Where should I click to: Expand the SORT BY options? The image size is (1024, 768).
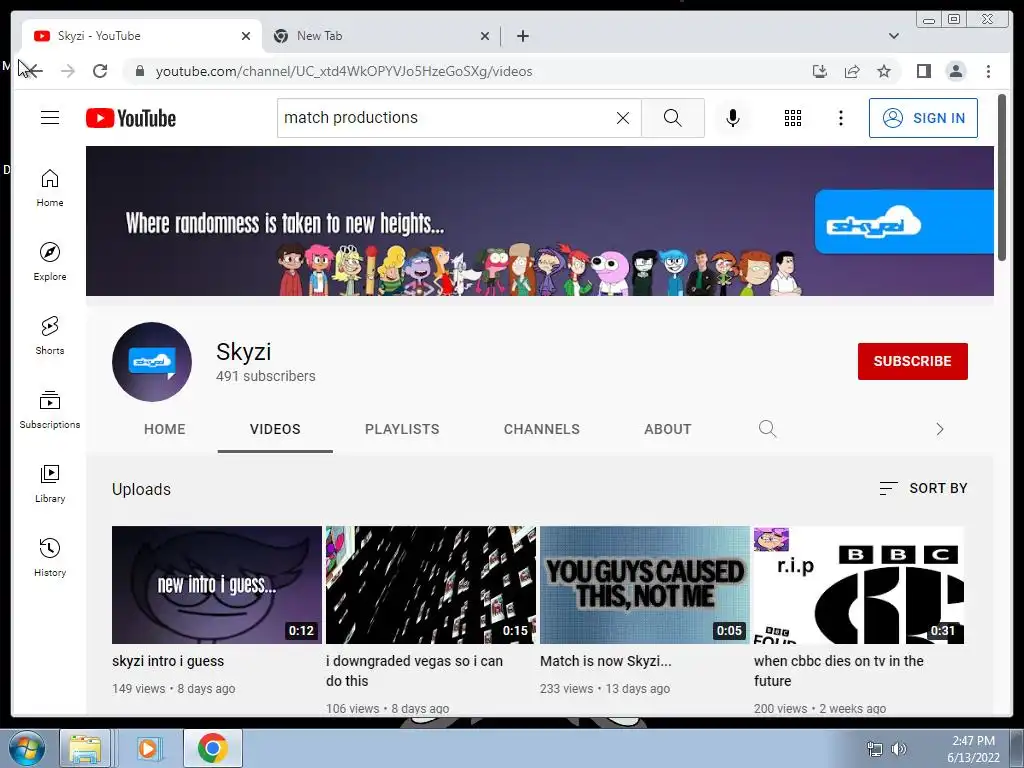pyautogui.click(x=923, y=488)
